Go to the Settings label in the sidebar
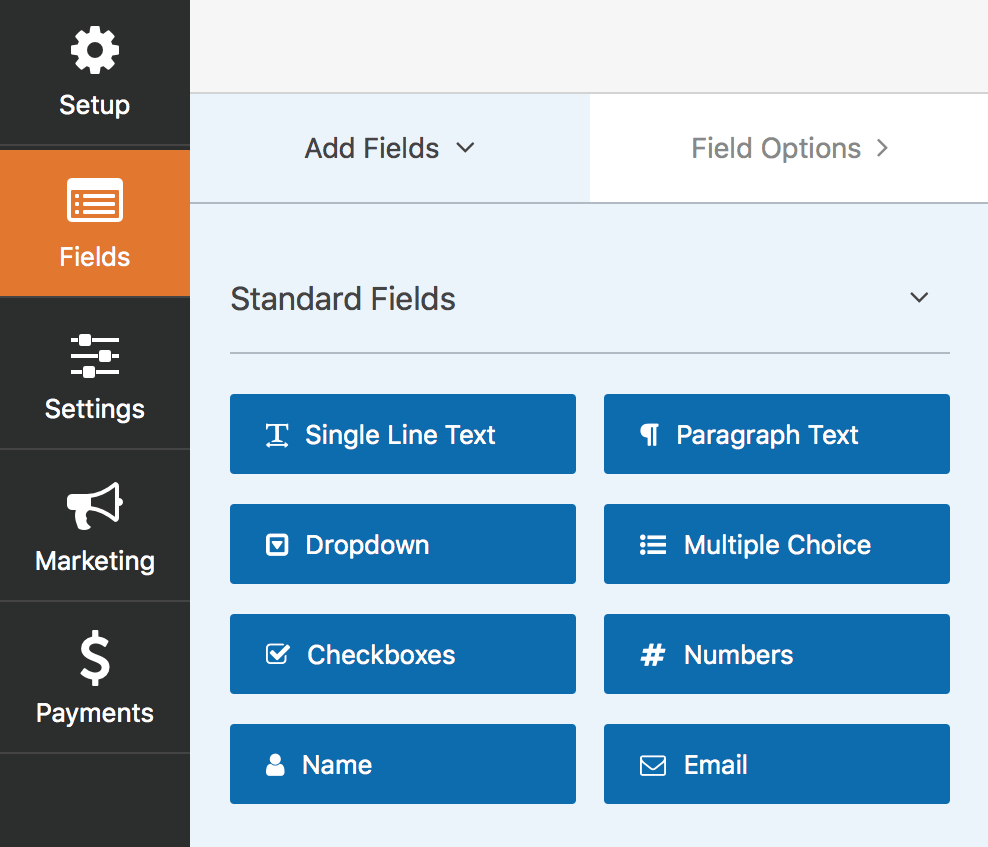Viewport: 988px width, 847px height. click(x=95, y=409)
